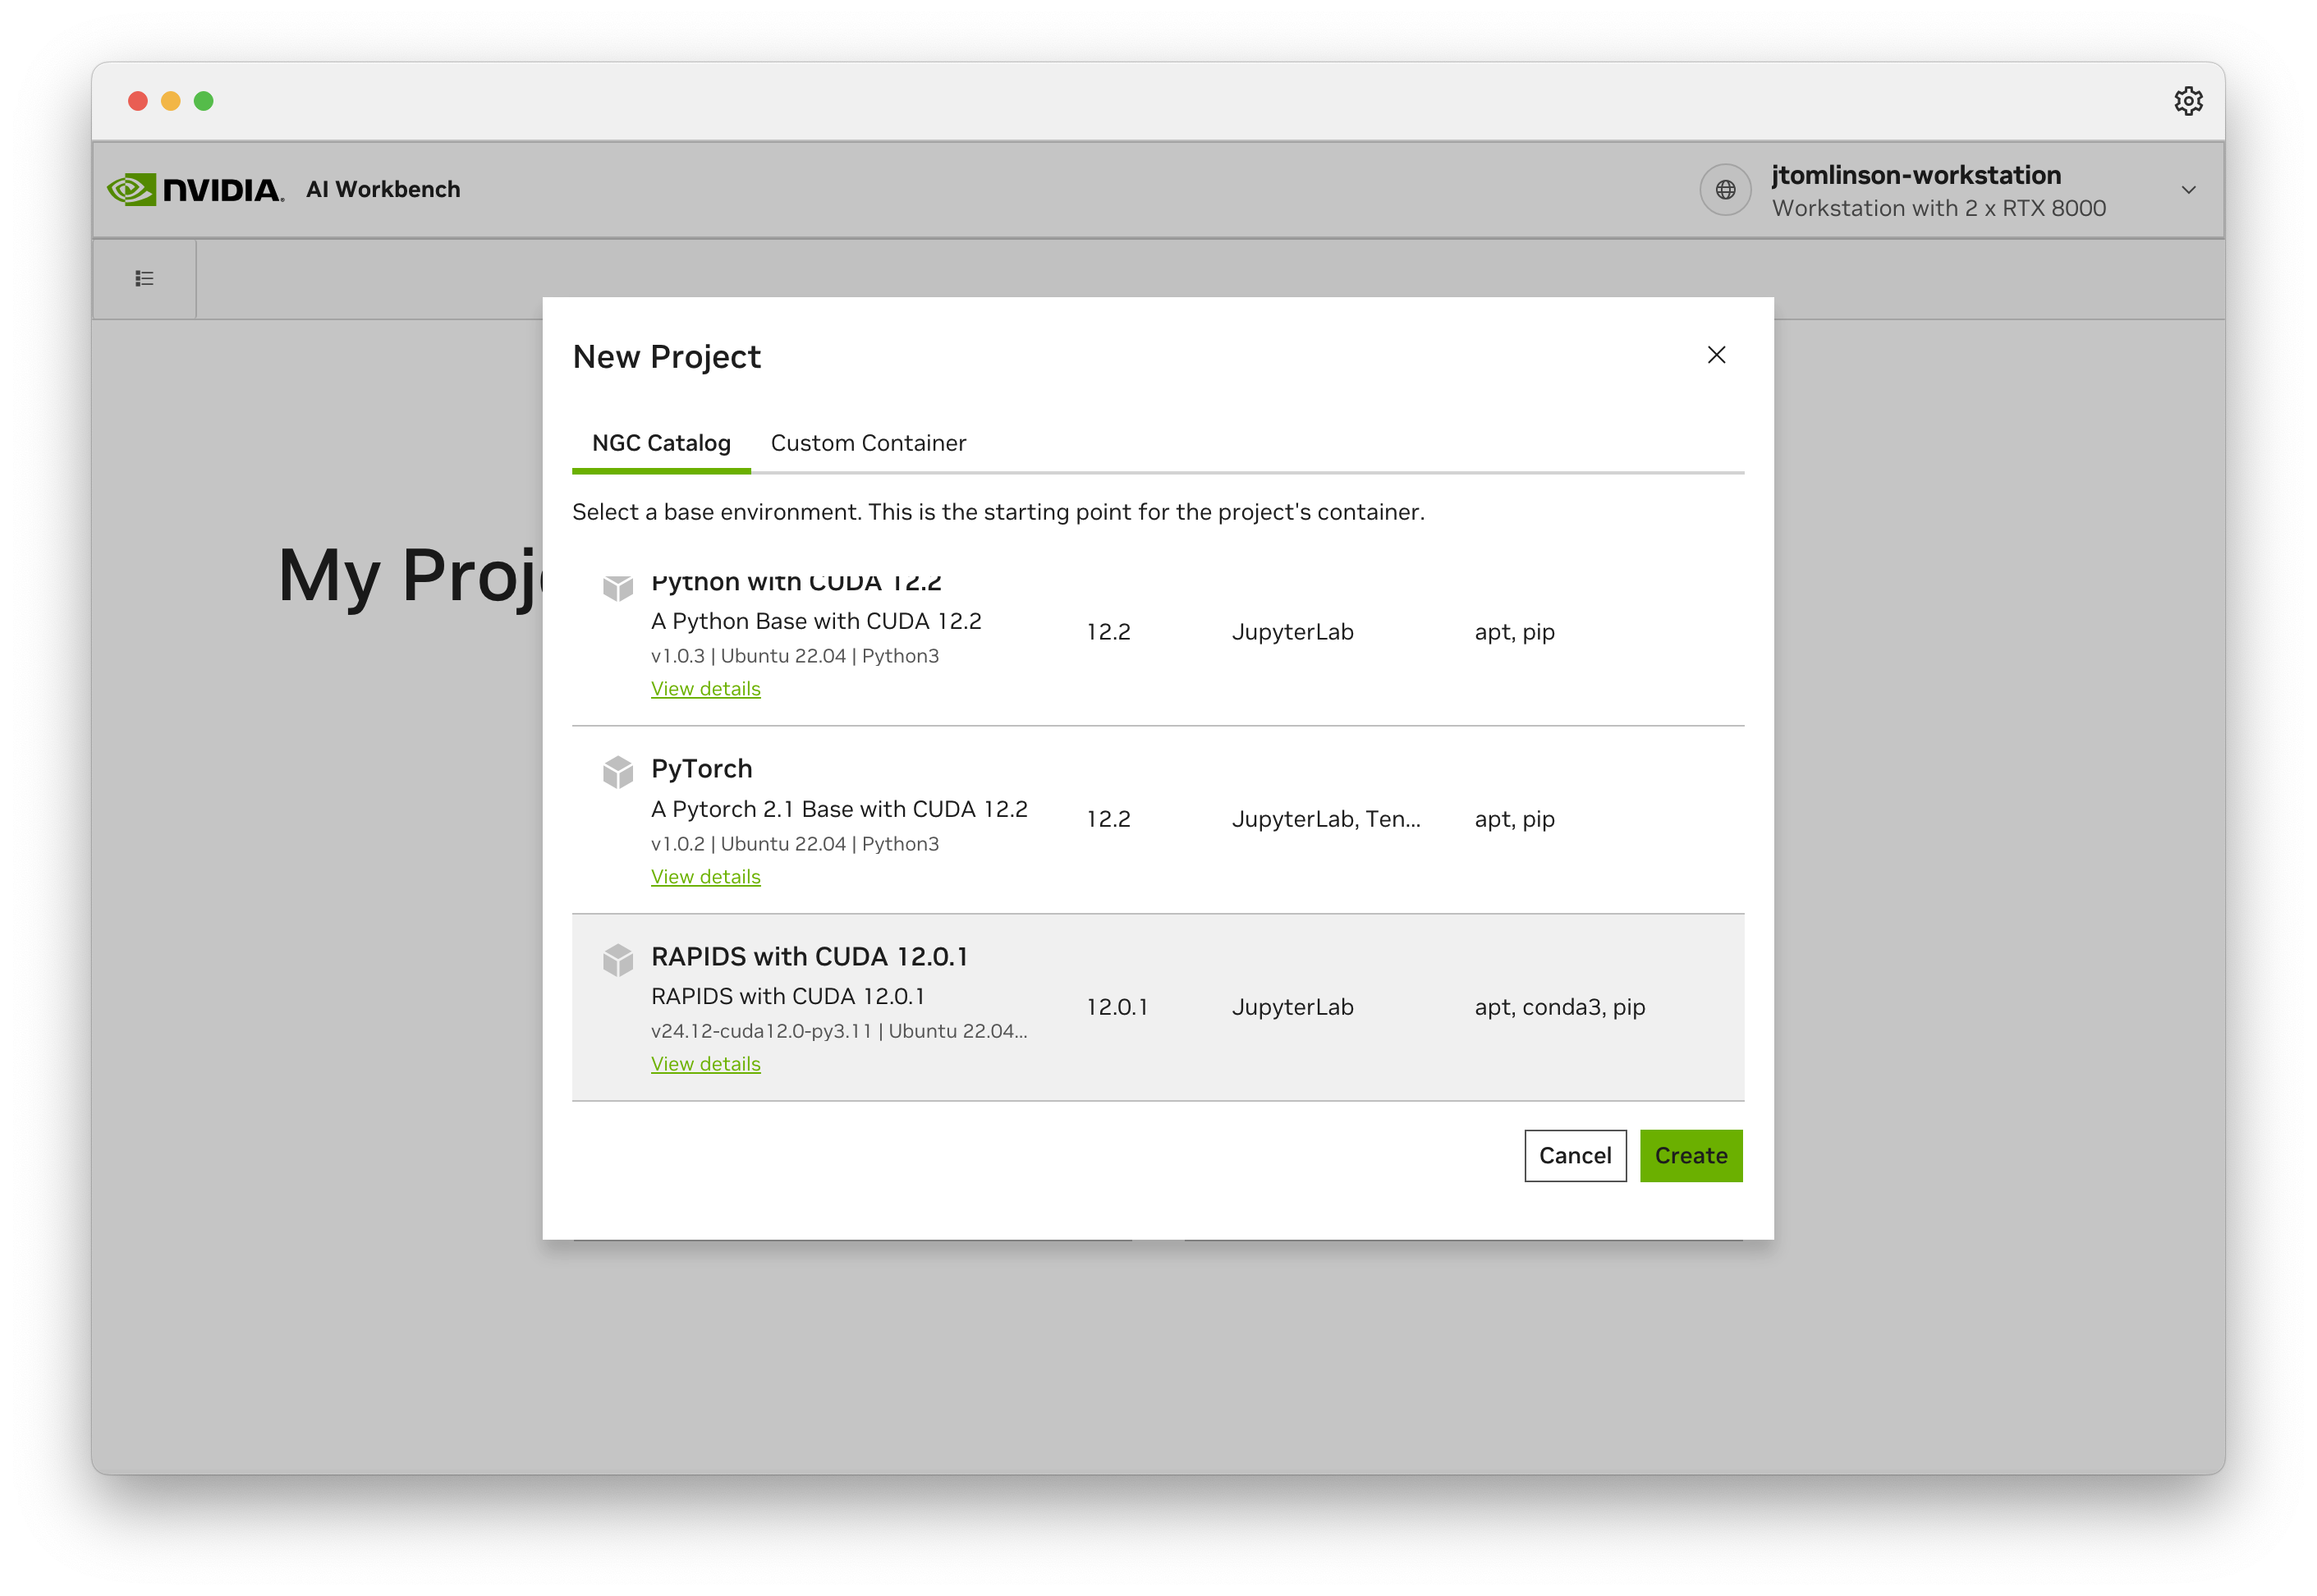
Task: Click the RAPIDS container cube icon
Action: [x=619, y=959]
